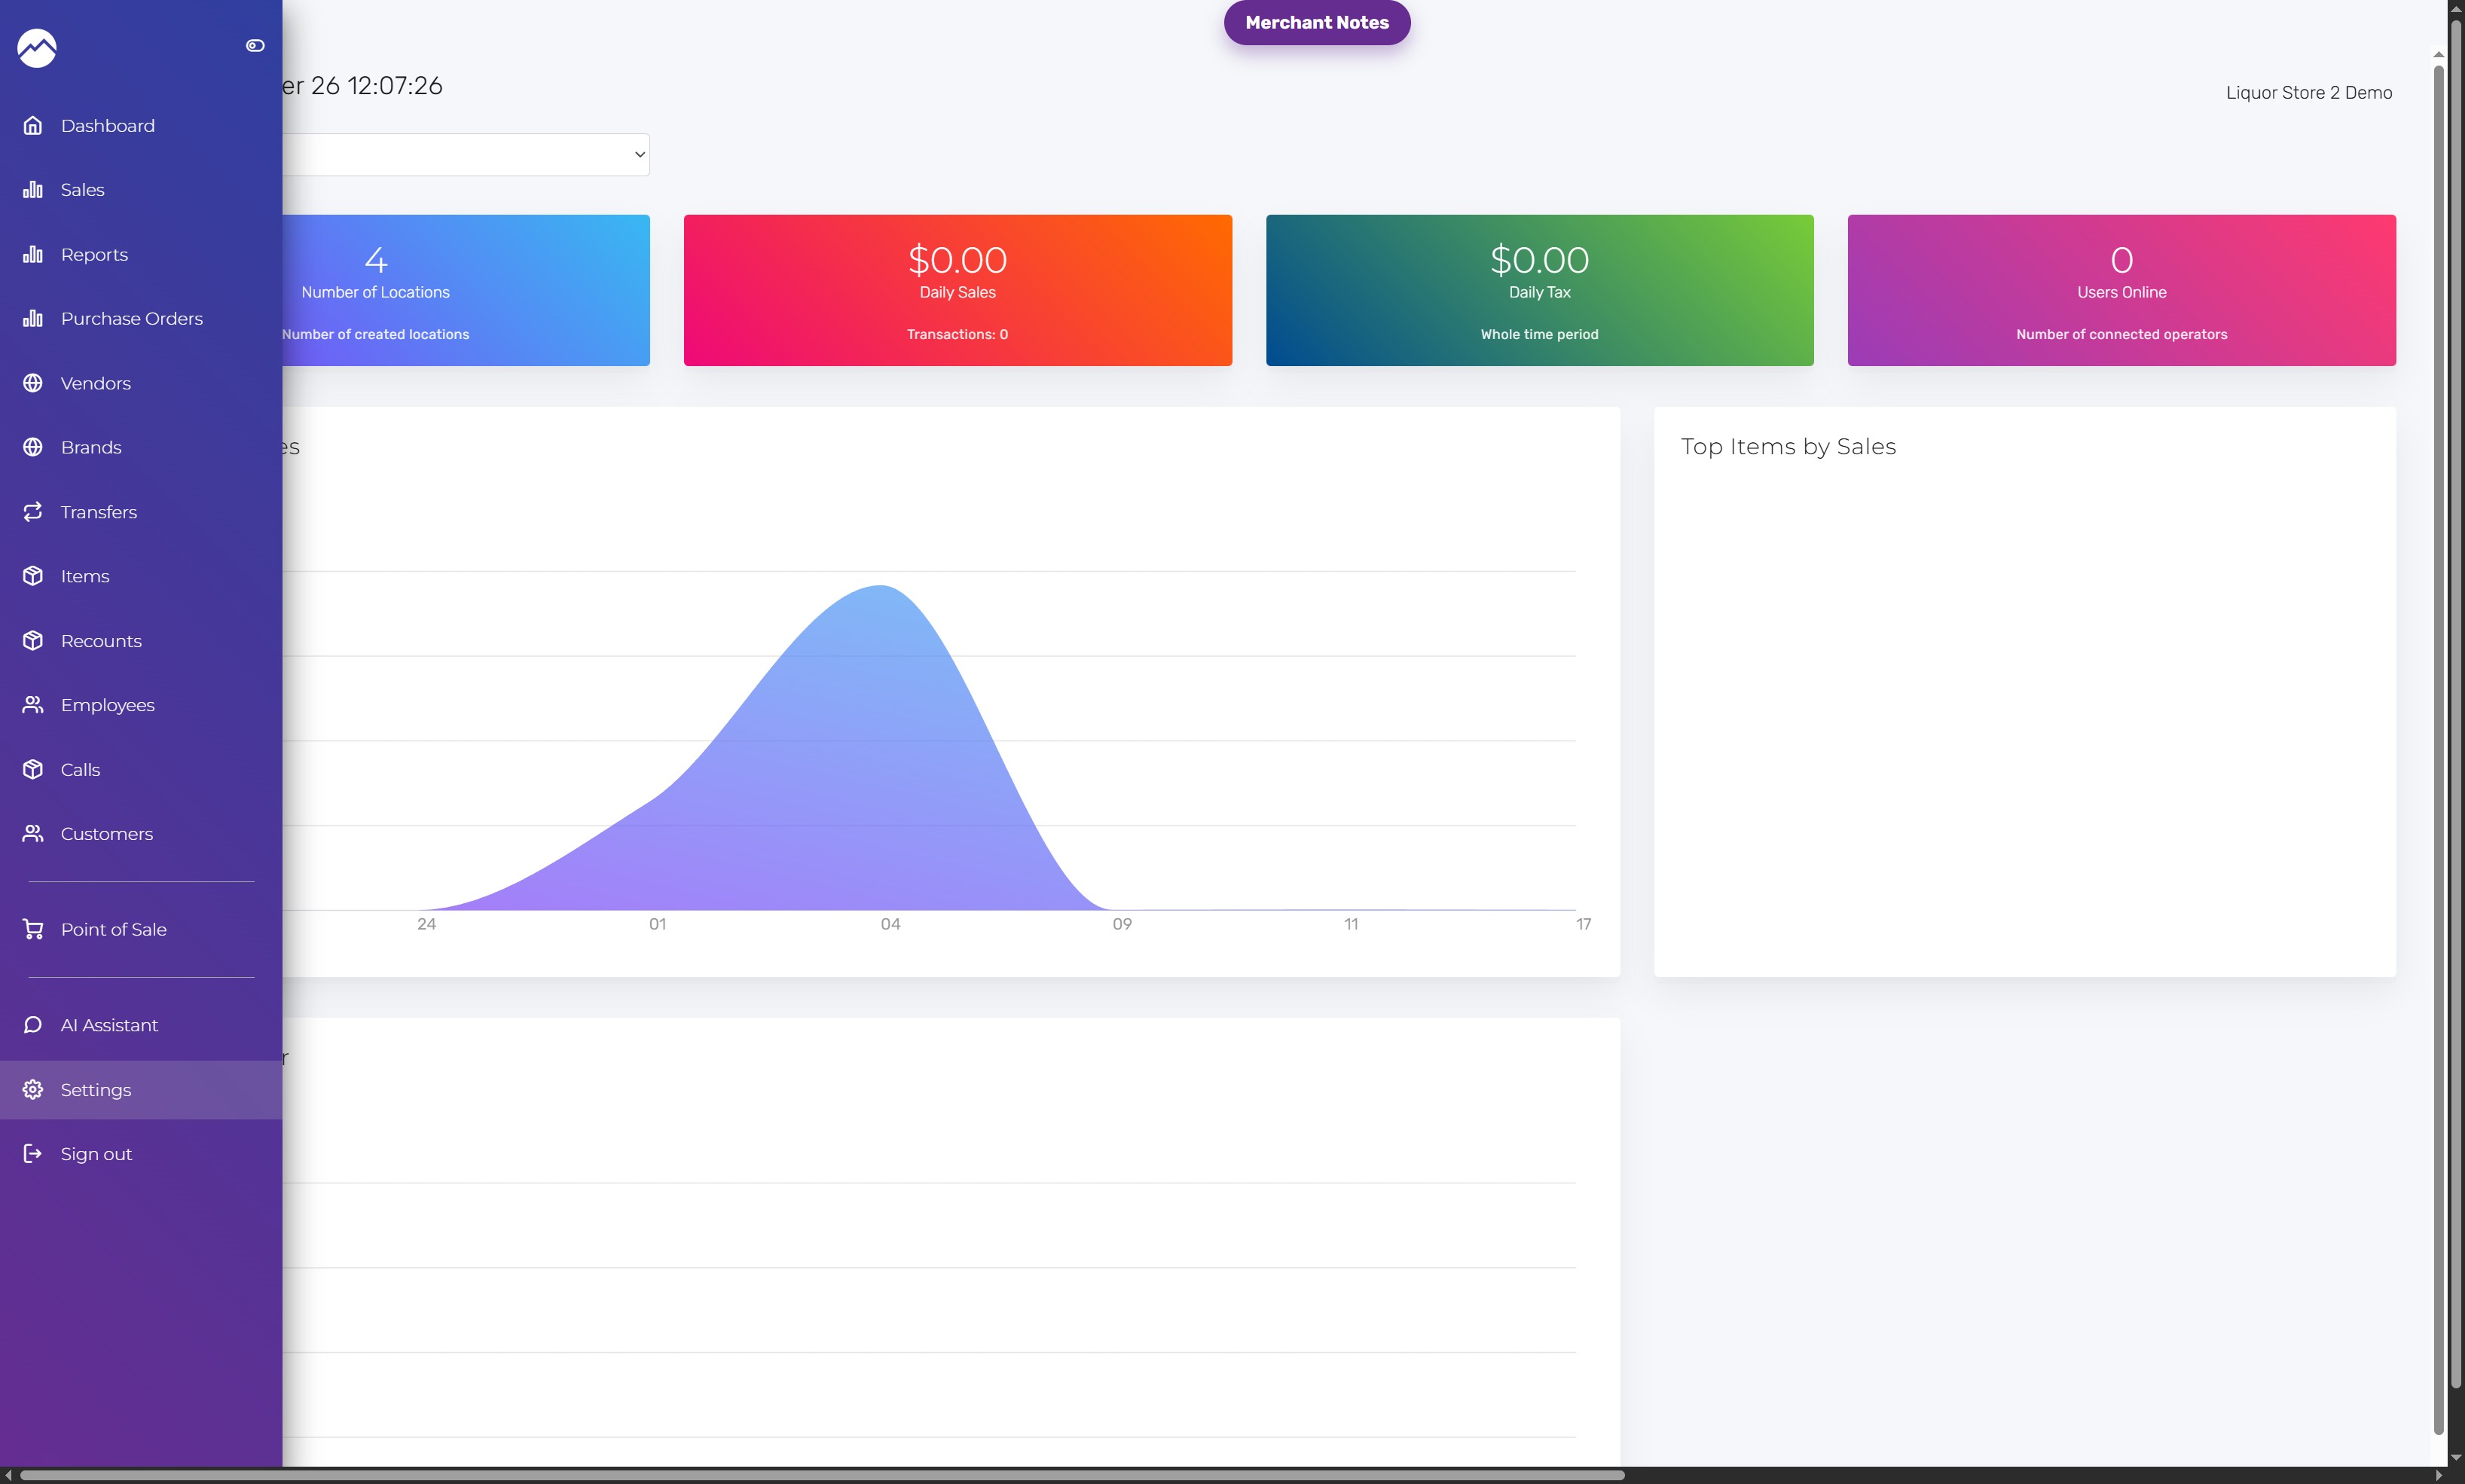Select the Transfers label
This screenshot has height=1484, width=2465.
coord(99,512)
